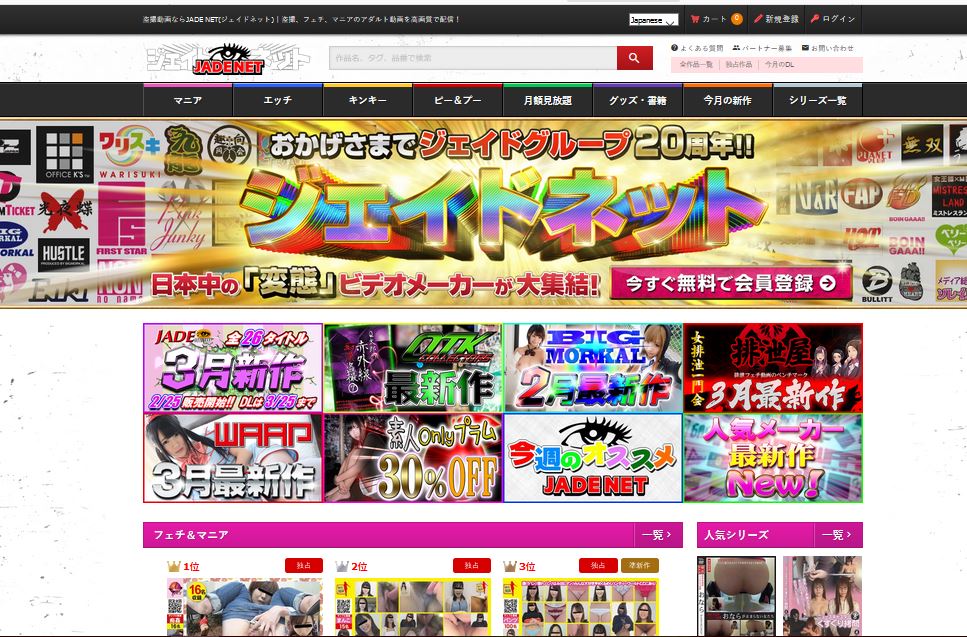Click the key icon for ログイン
This screenshot has width=967, height=637.
point(815,19)
